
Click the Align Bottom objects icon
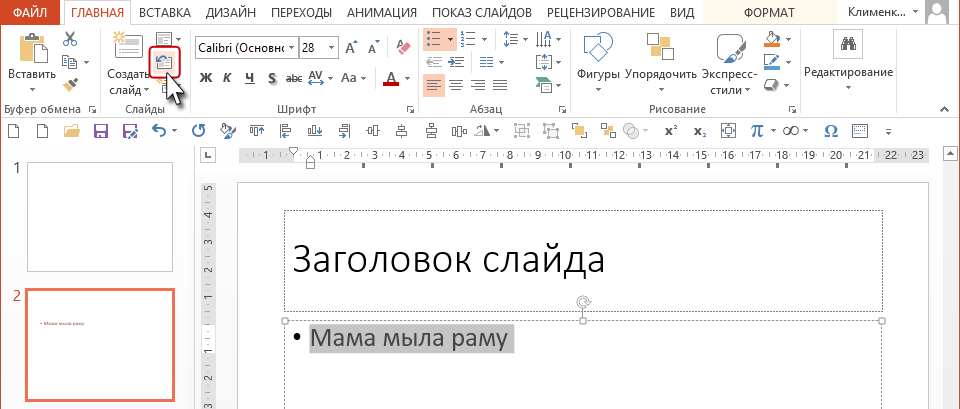315,131
